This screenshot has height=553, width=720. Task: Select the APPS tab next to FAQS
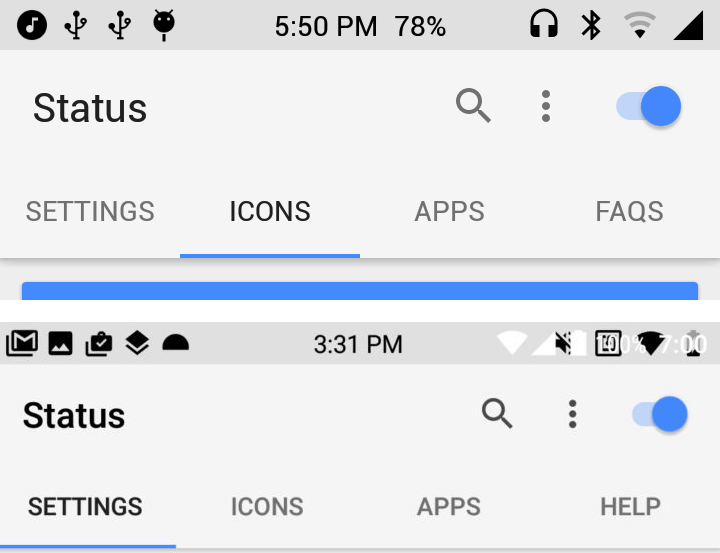449,212
